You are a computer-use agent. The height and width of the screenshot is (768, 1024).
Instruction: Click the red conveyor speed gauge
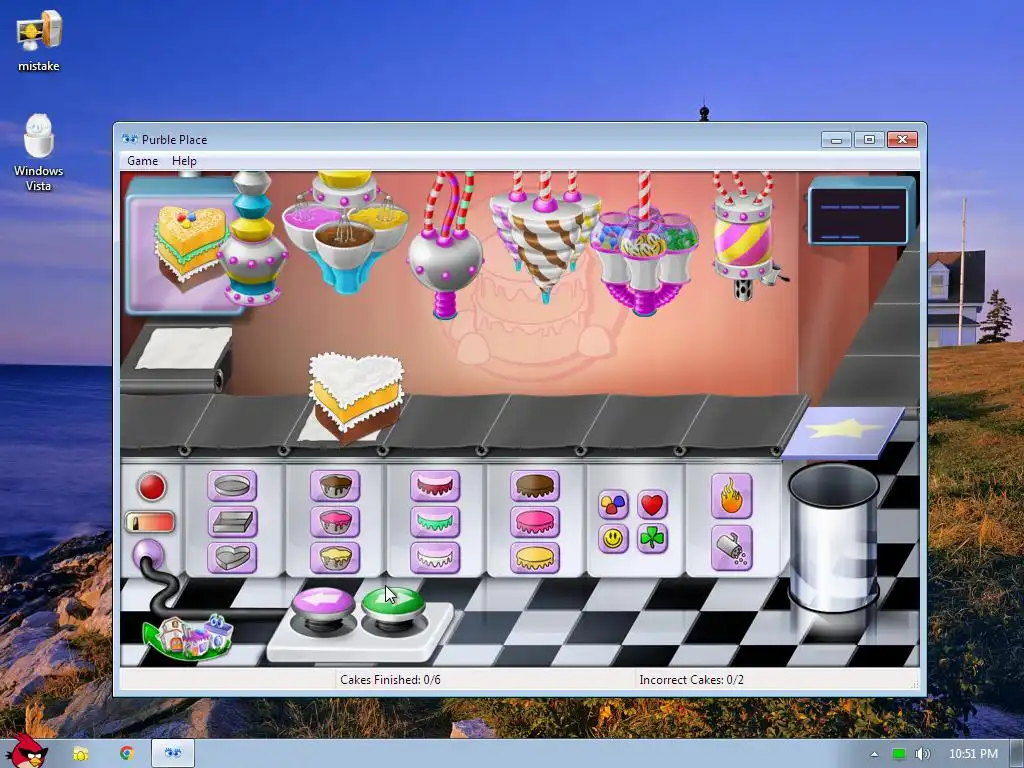[150, 522]
